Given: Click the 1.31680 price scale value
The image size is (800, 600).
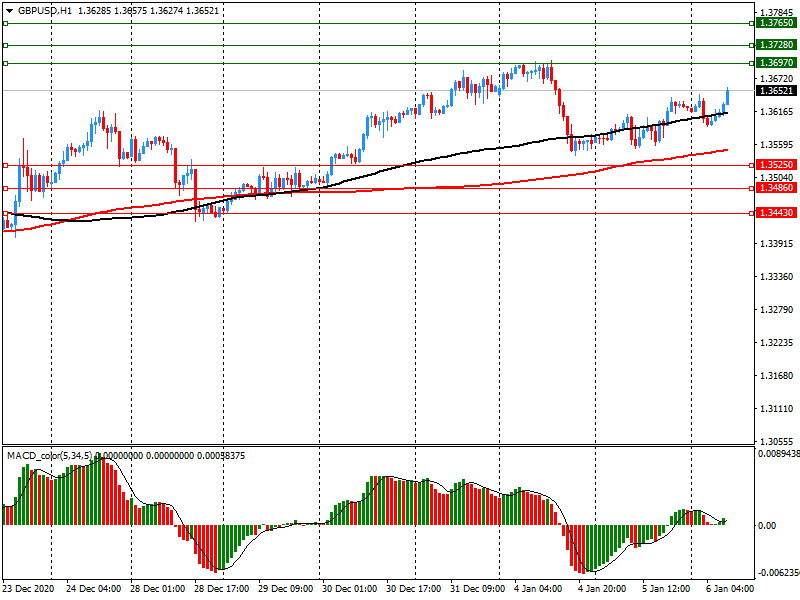Looking at the screenshot, I should 777,376.
